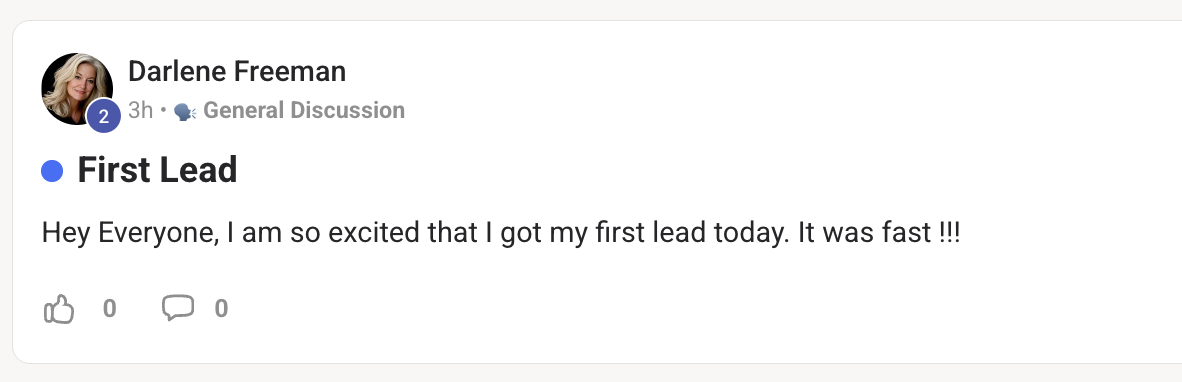
Task: Open the First Lead post title
Action: click(x=158, y=170)
